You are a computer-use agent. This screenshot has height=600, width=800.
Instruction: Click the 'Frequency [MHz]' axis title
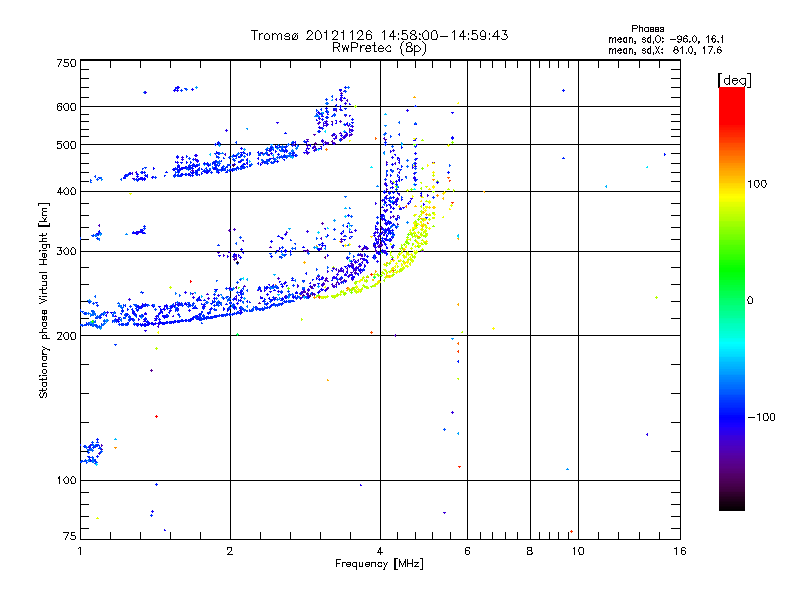point(379,564)
